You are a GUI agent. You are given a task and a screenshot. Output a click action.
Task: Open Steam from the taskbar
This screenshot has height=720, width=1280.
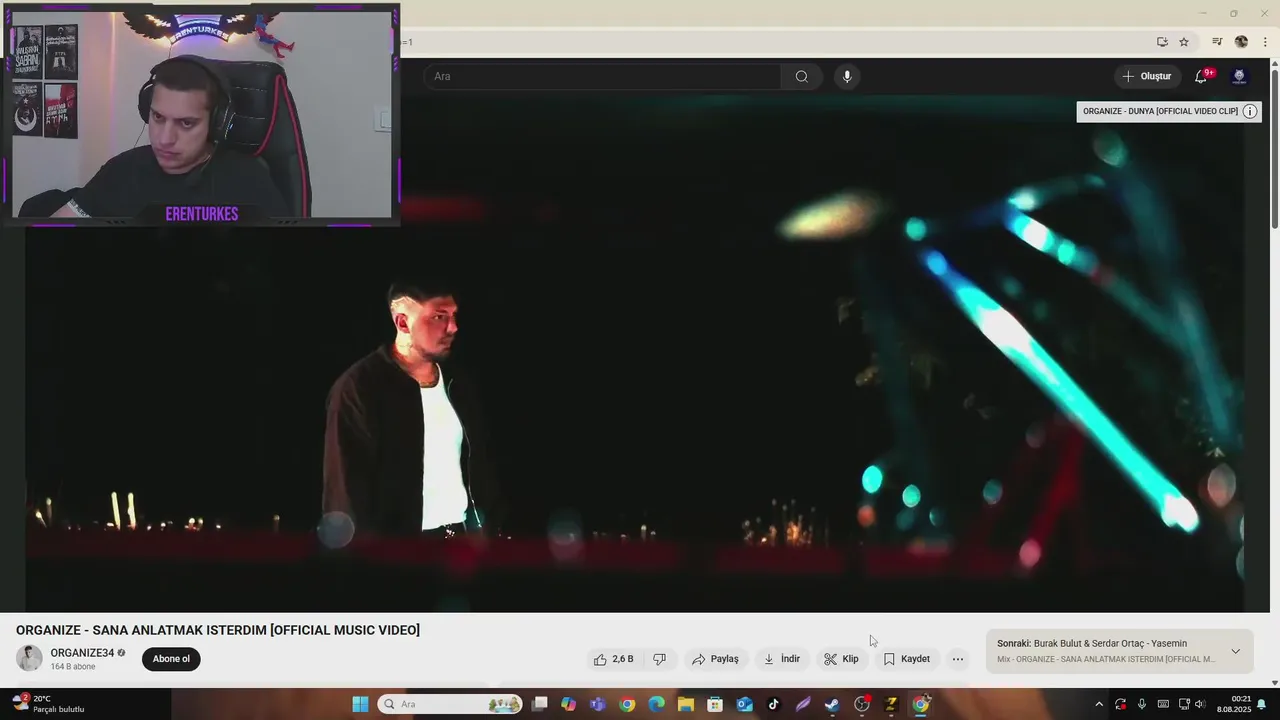[x=832, y=704]
